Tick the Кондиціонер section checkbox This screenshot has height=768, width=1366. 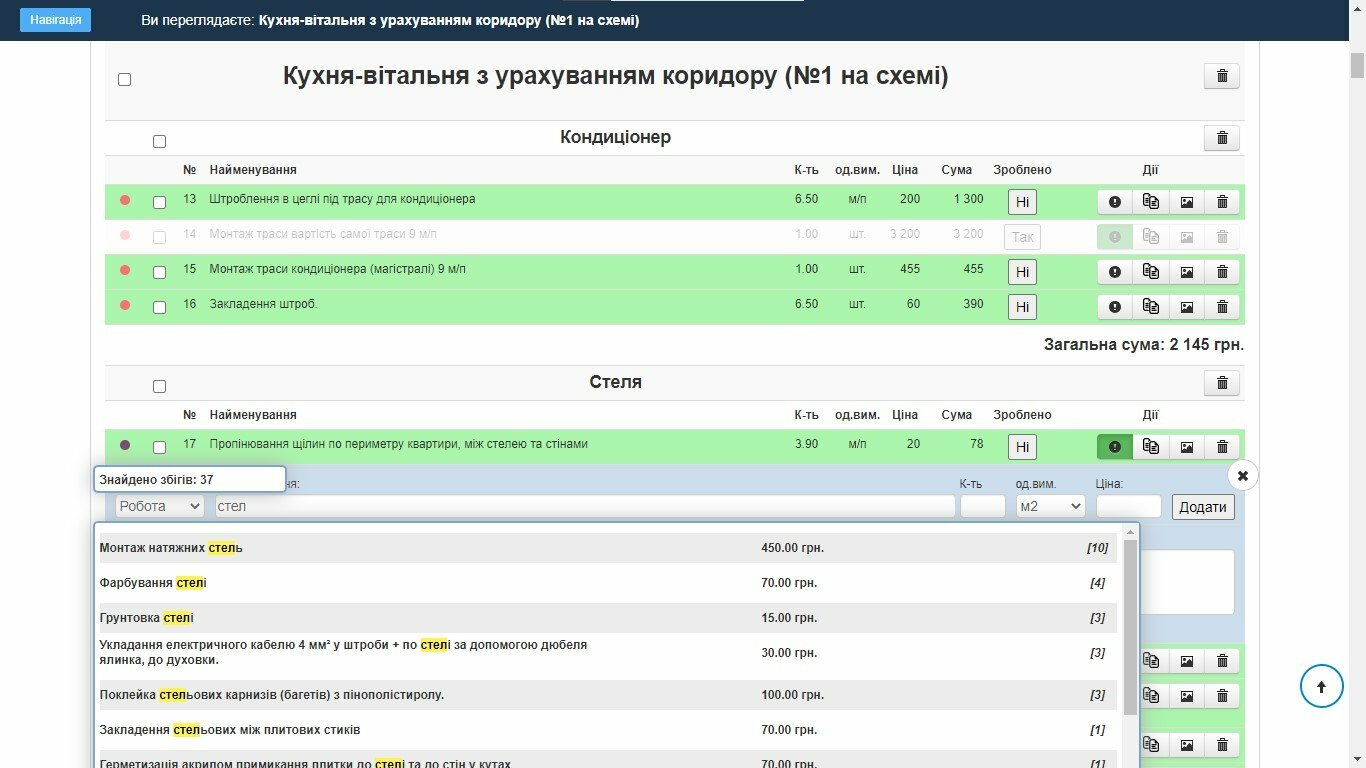159,141
